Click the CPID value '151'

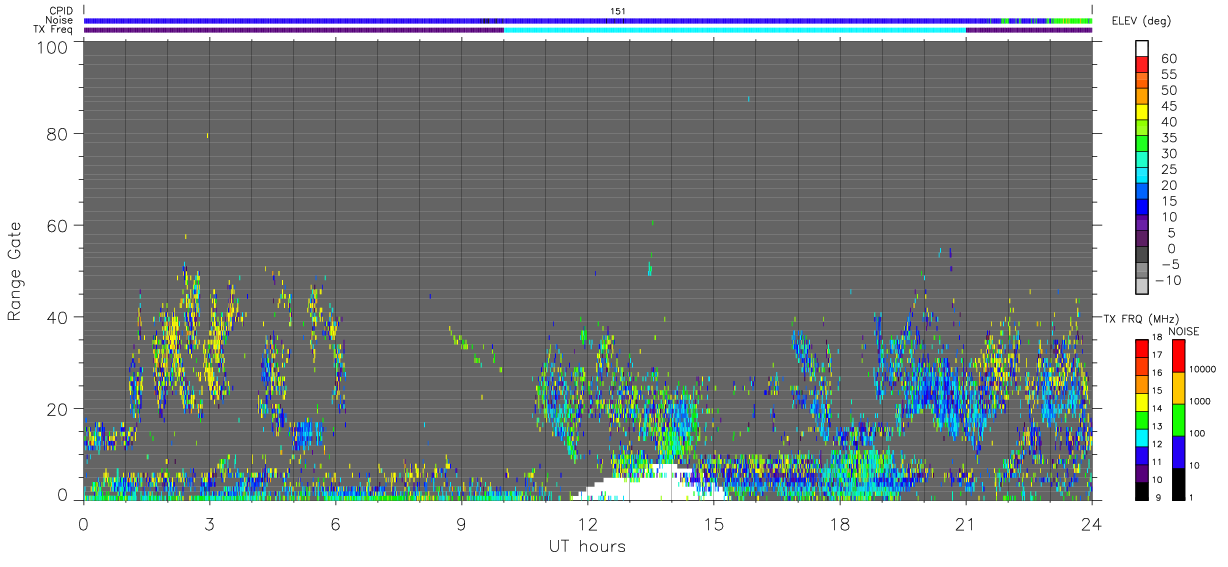(x=618, y=11)
